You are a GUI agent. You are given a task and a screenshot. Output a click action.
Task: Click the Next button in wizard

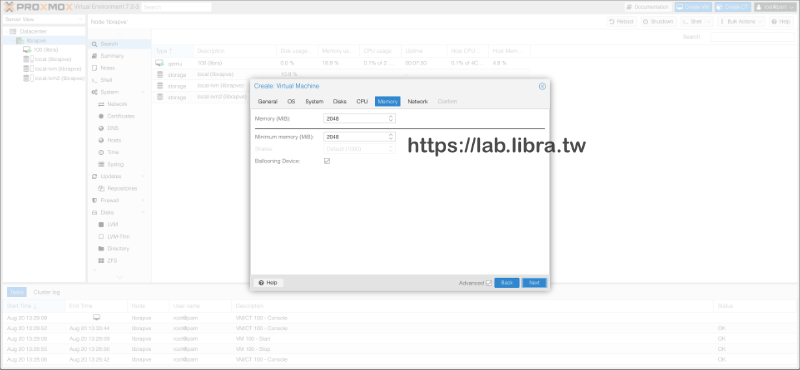(534, 283)
